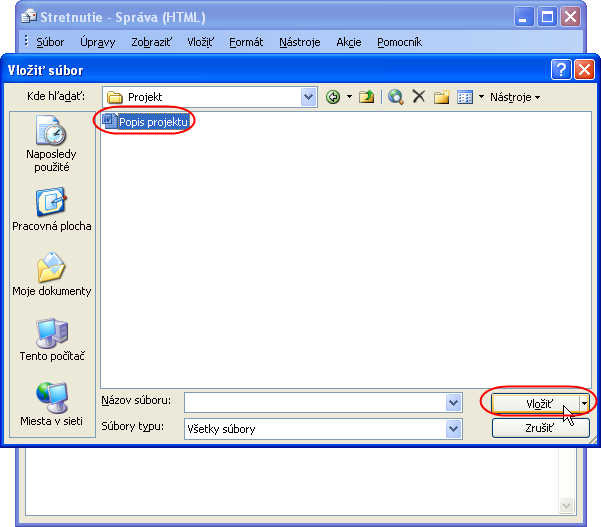Open the Search the Web tool
This screenshot has width=601, height=527.
[x=396, y=97]
